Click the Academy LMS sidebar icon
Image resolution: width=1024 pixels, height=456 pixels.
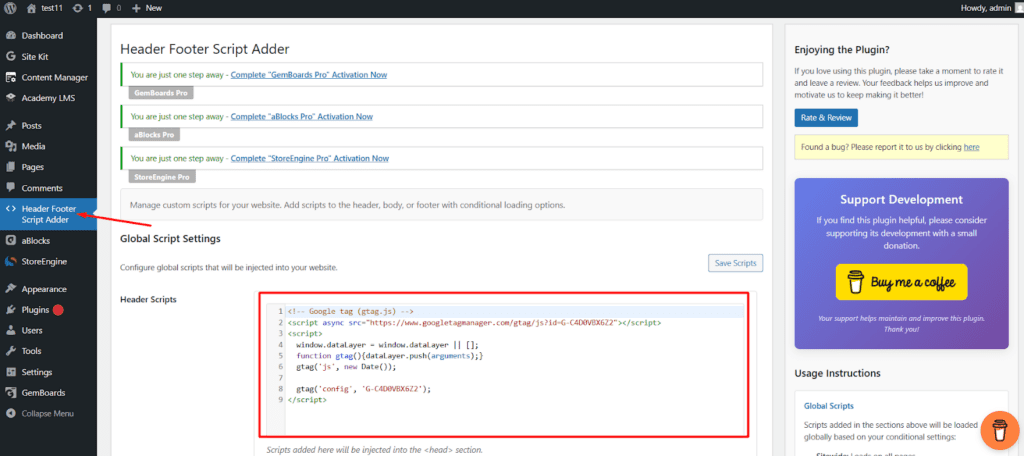point(10,98)
